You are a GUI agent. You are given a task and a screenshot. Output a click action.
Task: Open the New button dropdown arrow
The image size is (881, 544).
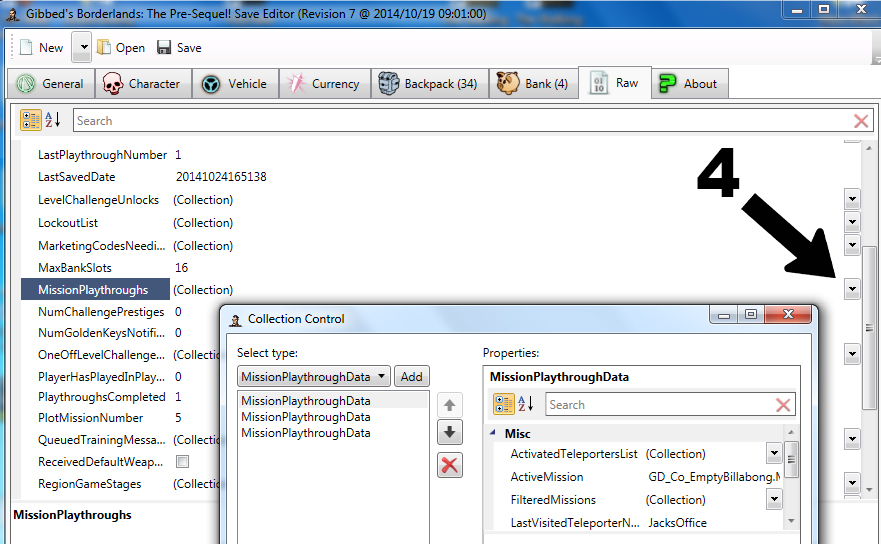[83, 48]
